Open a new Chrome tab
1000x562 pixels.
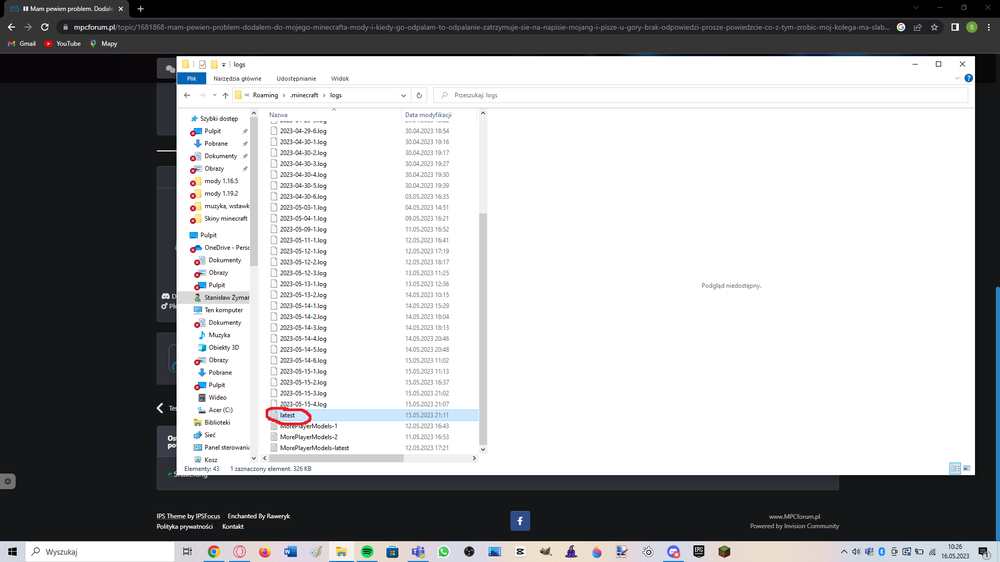pos(140,9)
